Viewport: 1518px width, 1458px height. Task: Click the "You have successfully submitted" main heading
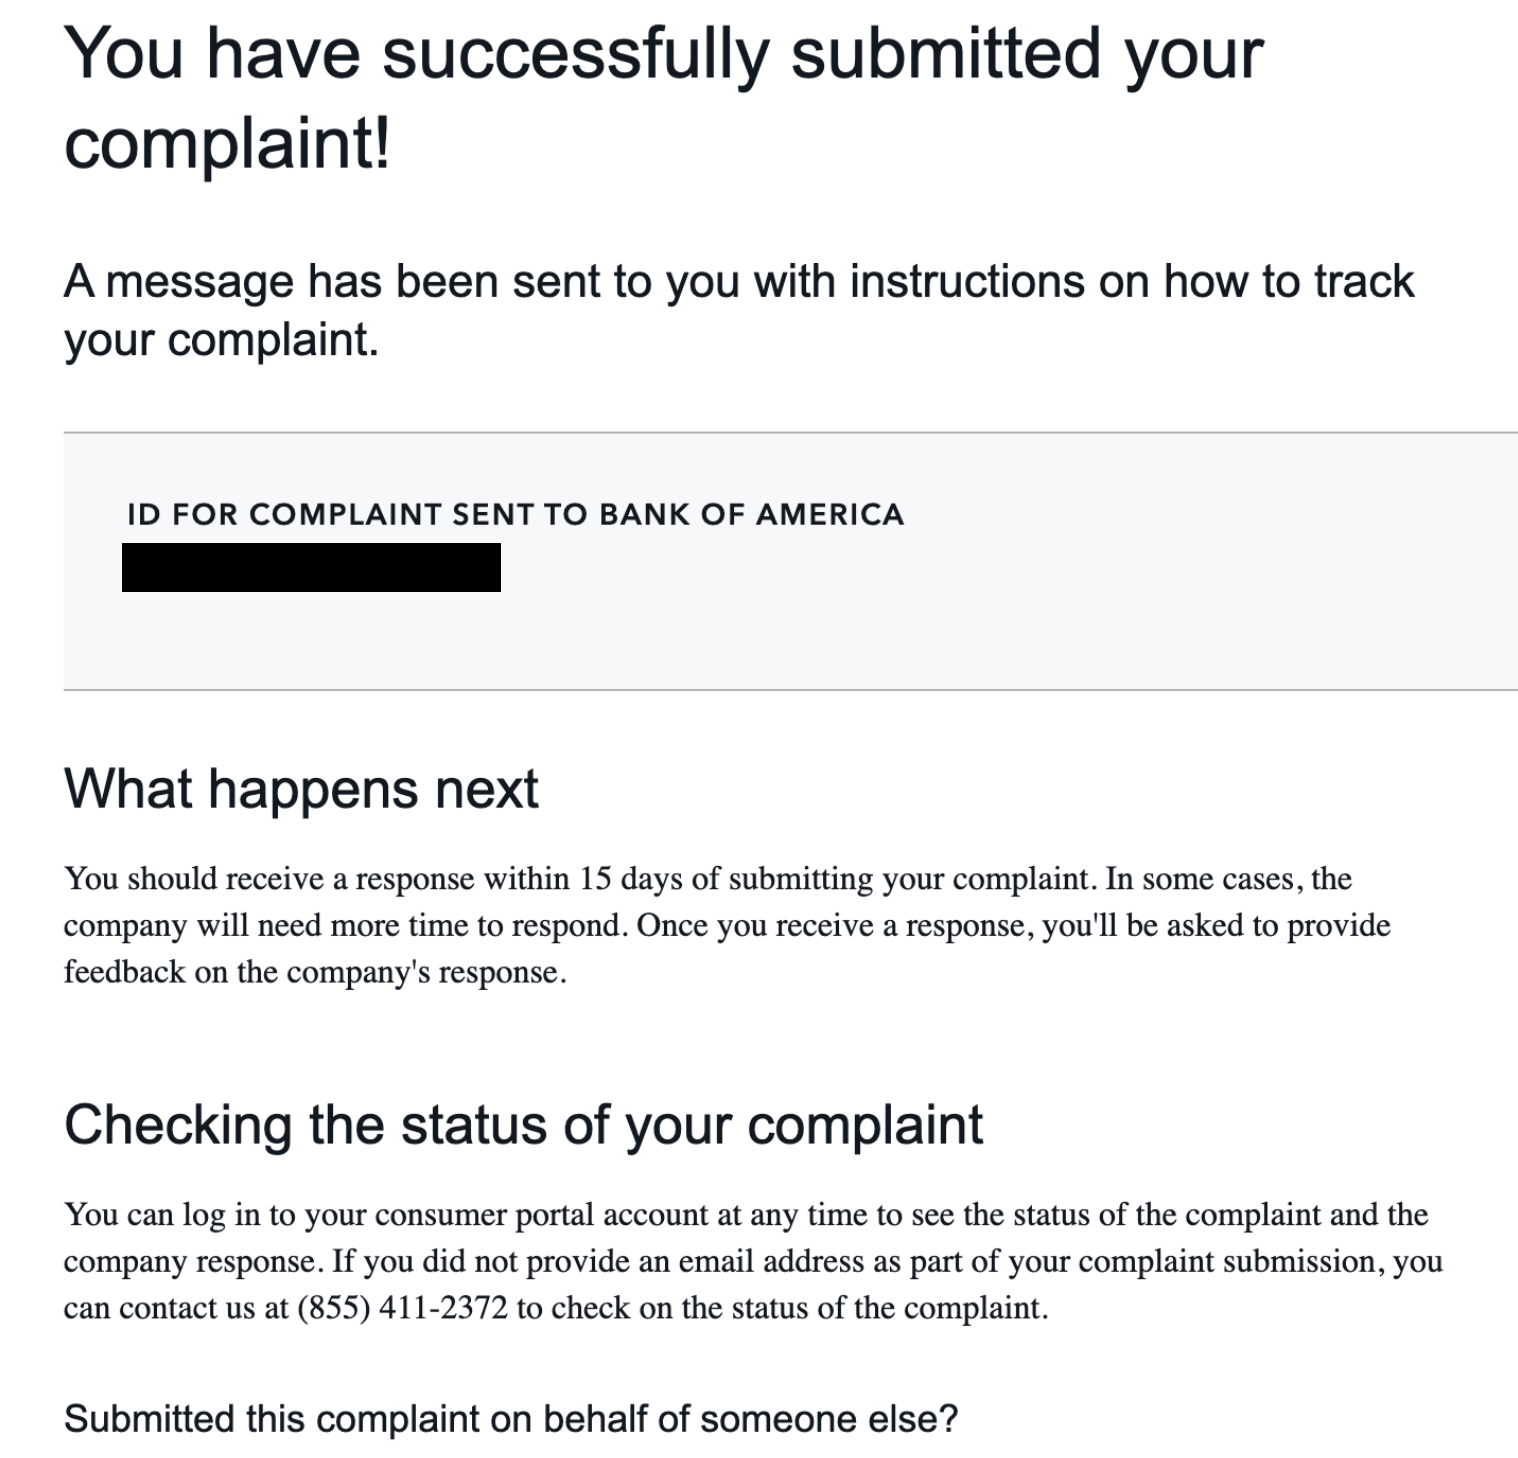point(662,54)
